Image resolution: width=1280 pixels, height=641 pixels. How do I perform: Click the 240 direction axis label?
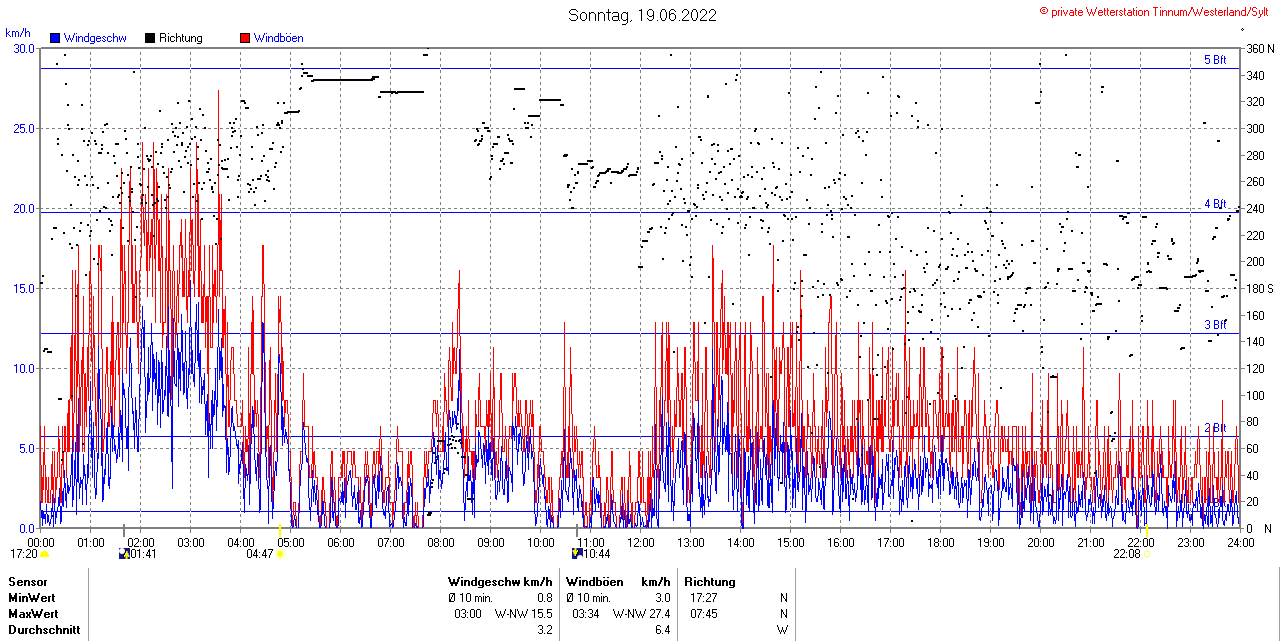(x=1255, y=208)
